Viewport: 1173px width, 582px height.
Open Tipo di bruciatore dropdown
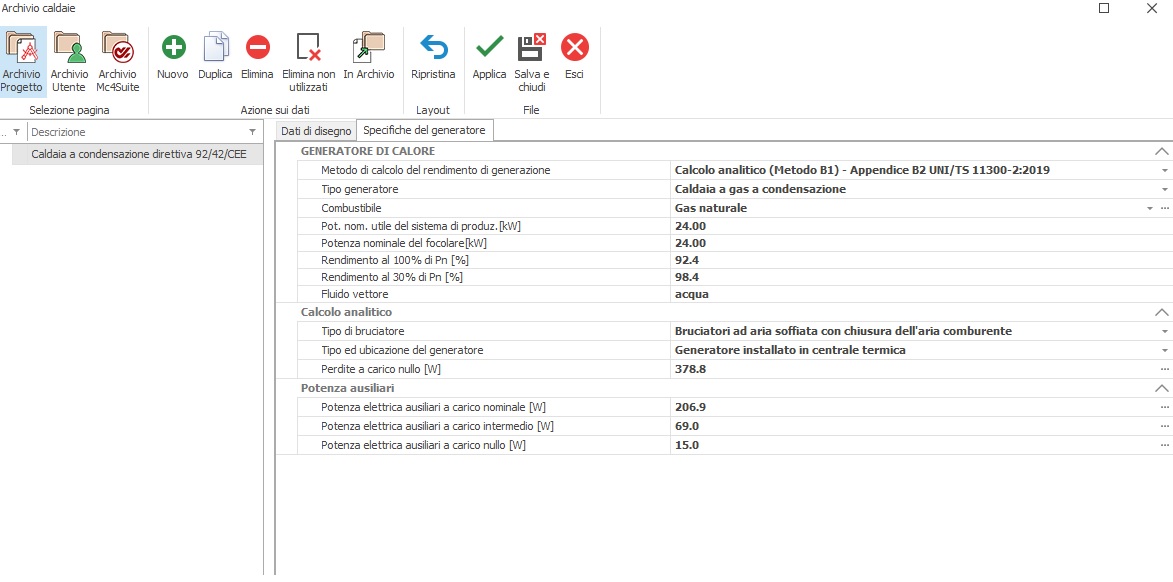click(x=1165, y=332)
